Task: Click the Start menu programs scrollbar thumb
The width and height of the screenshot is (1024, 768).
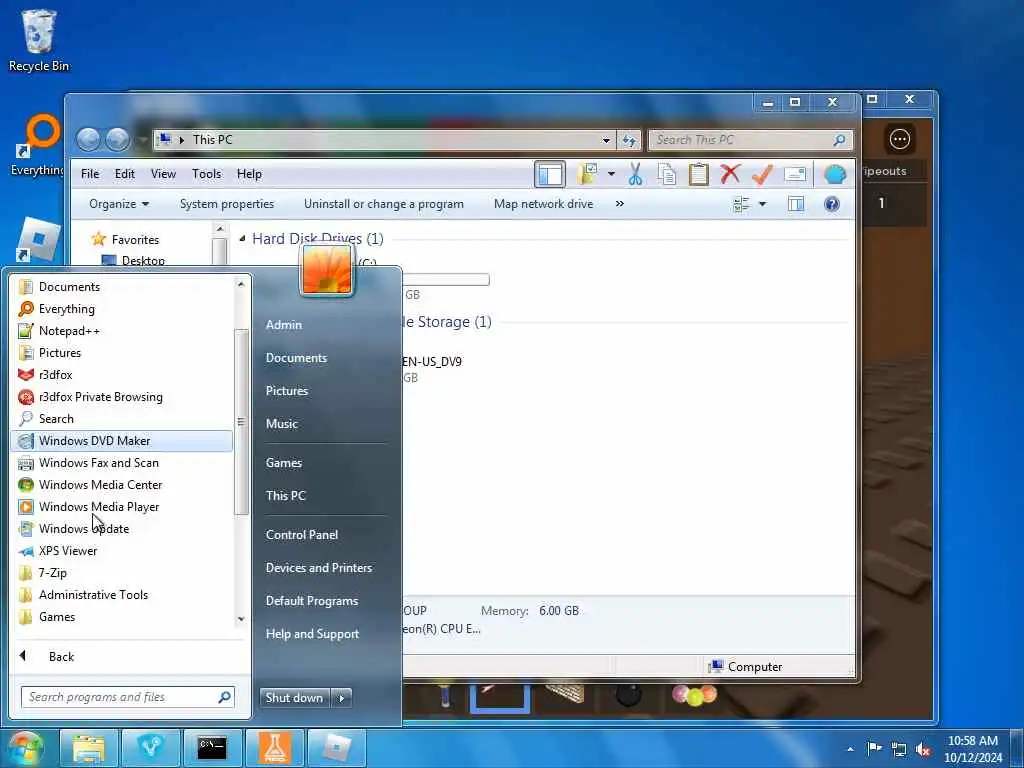Action: point(241,422)
